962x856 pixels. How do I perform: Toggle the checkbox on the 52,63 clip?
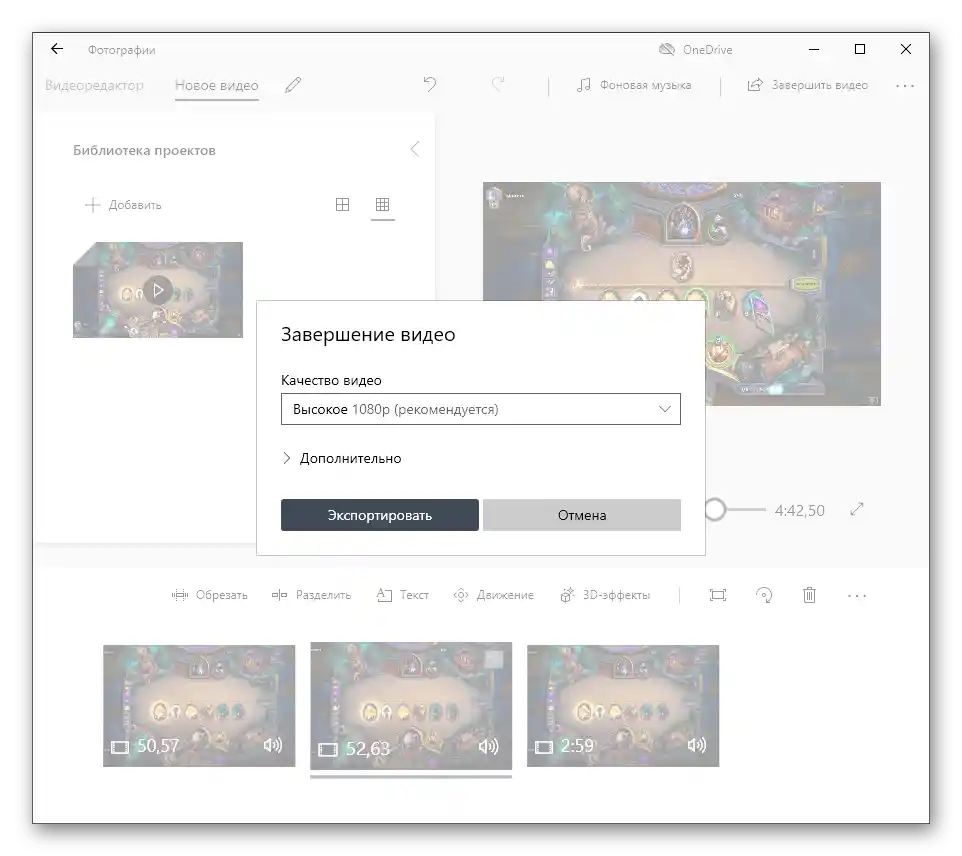[494, 660]
